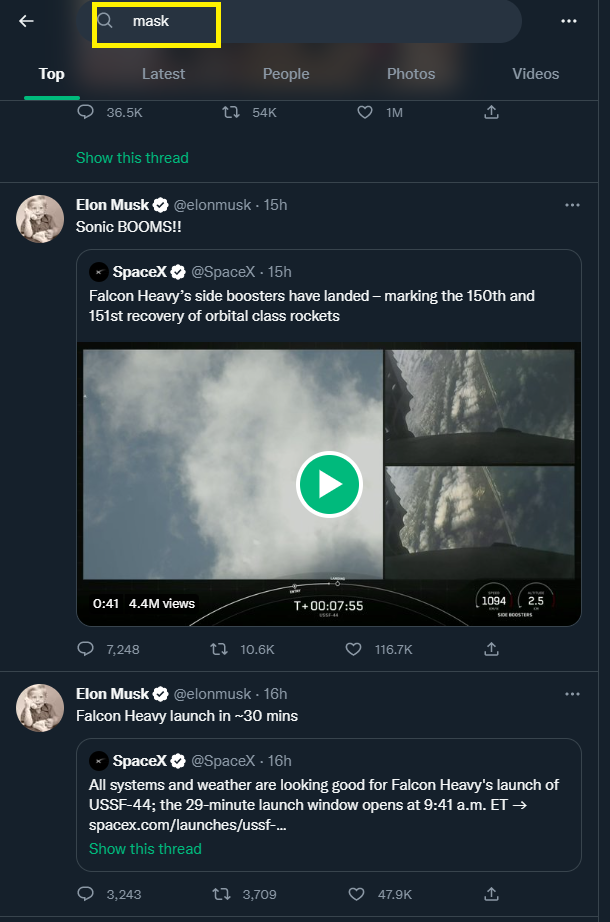Like the Falcon Heavy launch tweet
Viewport: 610px width, 922px height.
[356, 894]
